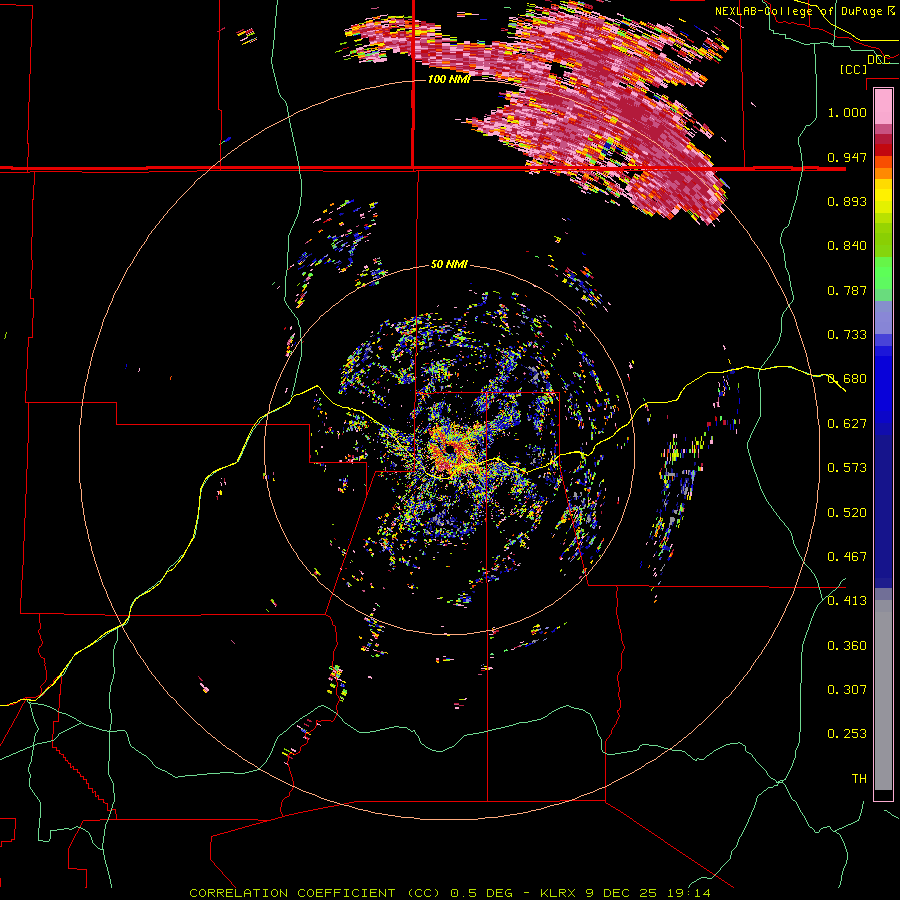Click the 0.627 legend value
The image size is (900, 900).
[x=847, y=424]
